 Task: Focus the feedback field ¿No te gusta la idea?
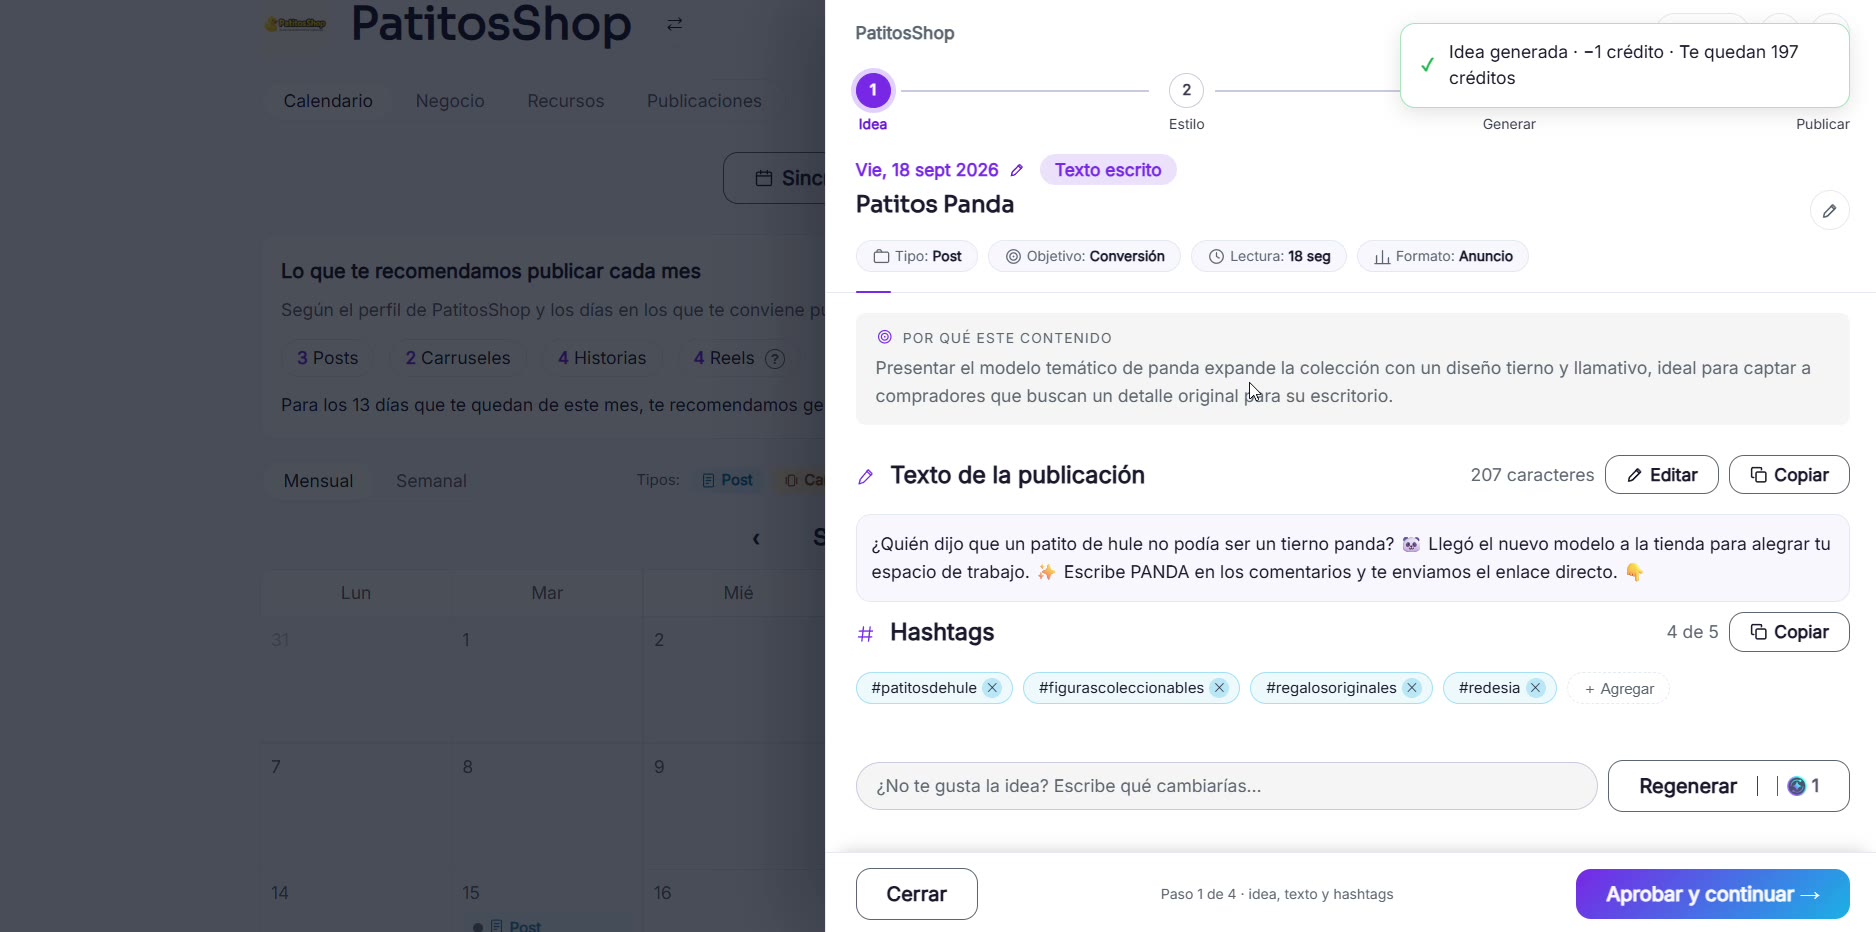point(1226,786)
